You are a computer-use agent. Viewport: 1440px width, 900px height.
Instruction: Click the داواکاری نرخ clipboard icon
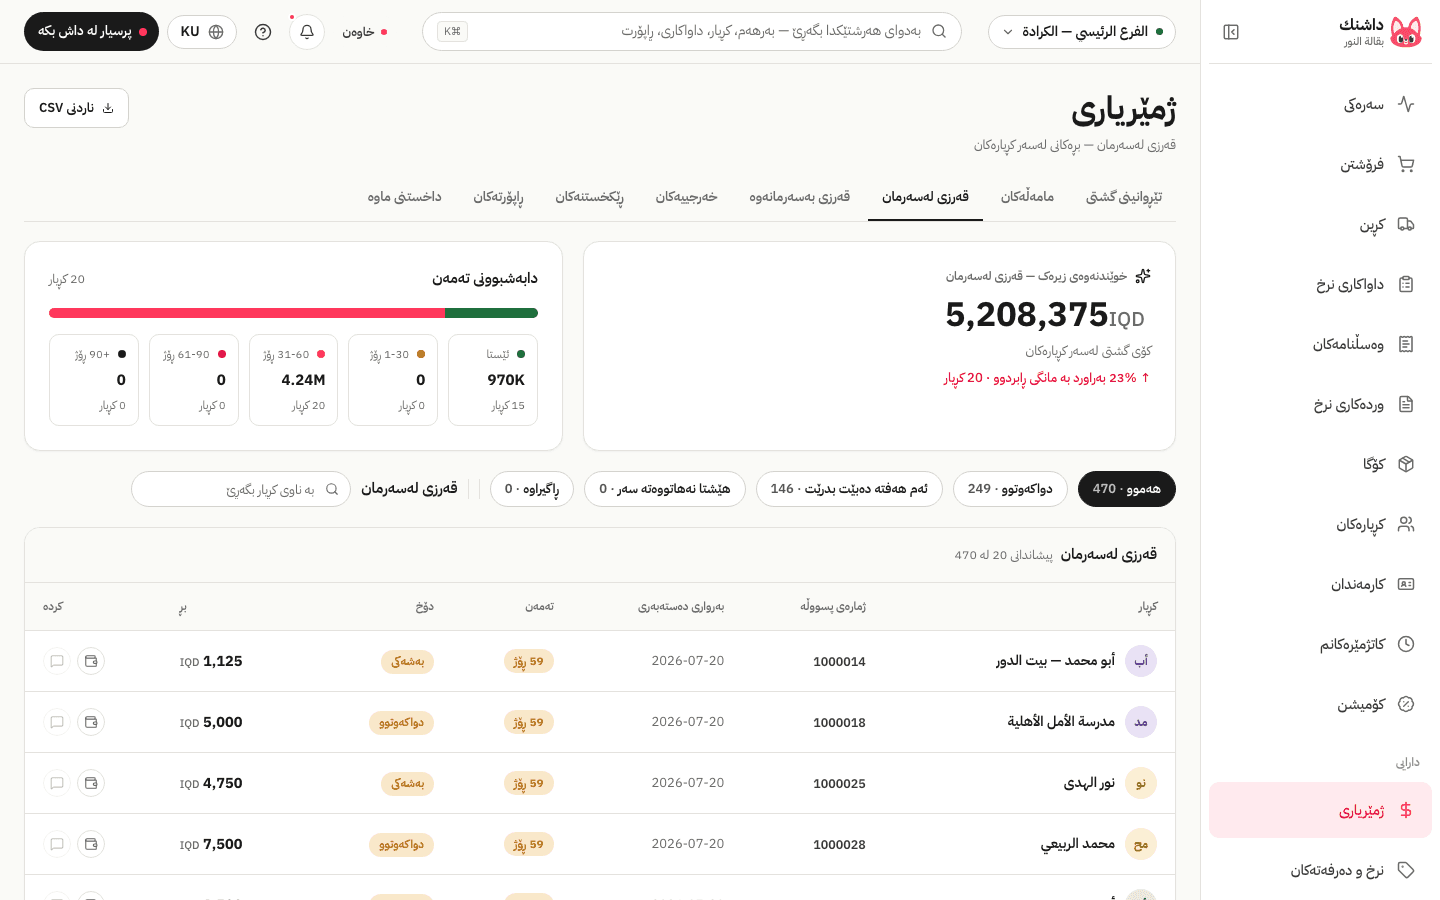coord(1406,284)
